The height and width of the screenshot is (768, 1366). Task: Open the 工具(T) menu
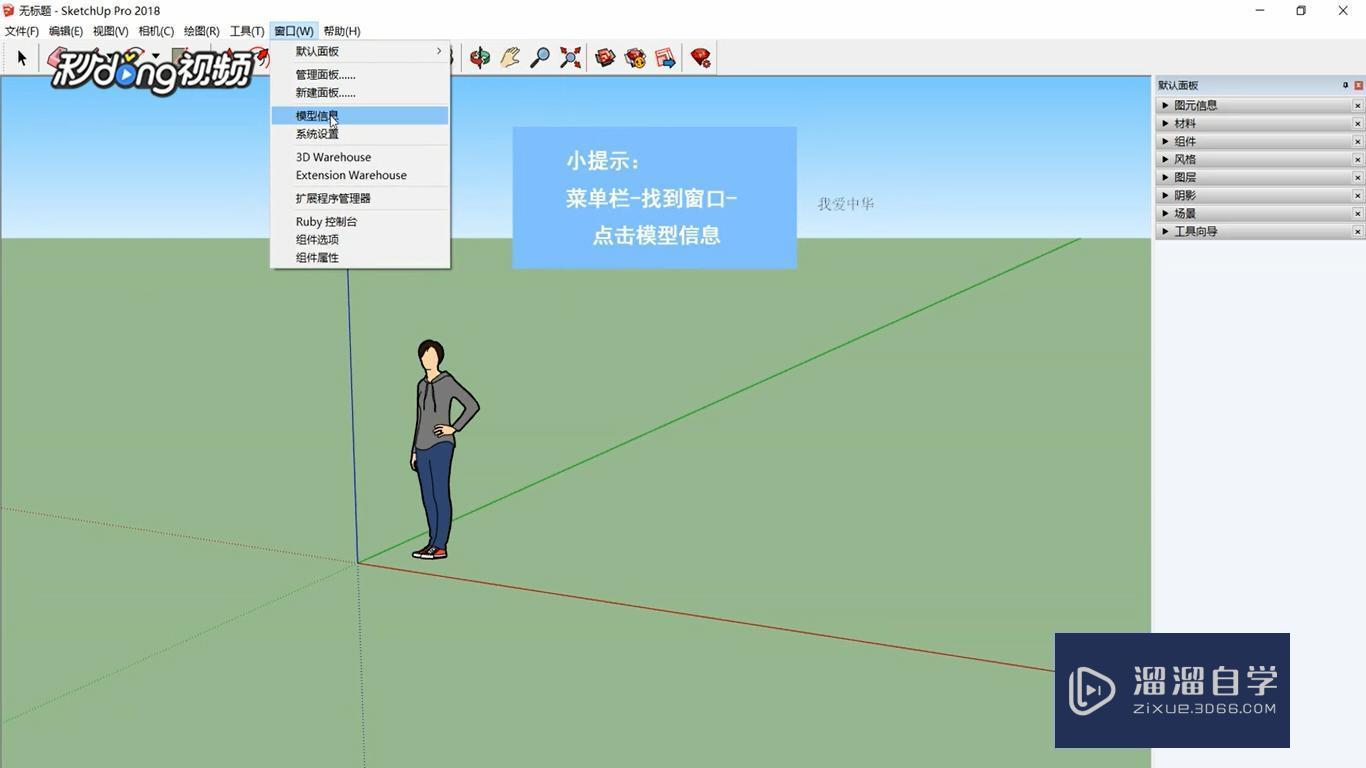coord(247,31)
